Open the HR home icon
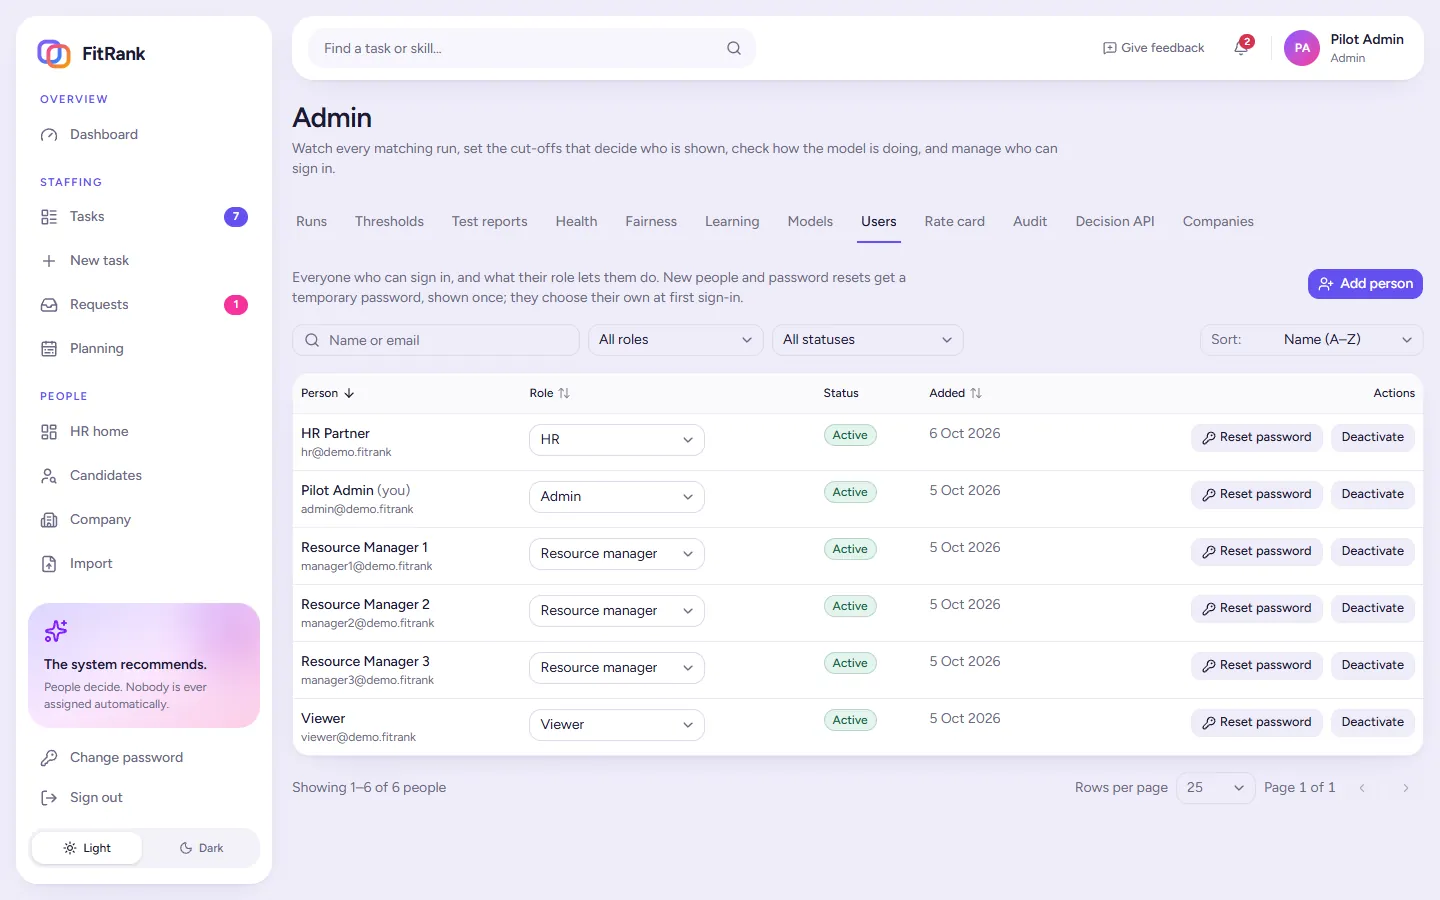 [49, 432]
